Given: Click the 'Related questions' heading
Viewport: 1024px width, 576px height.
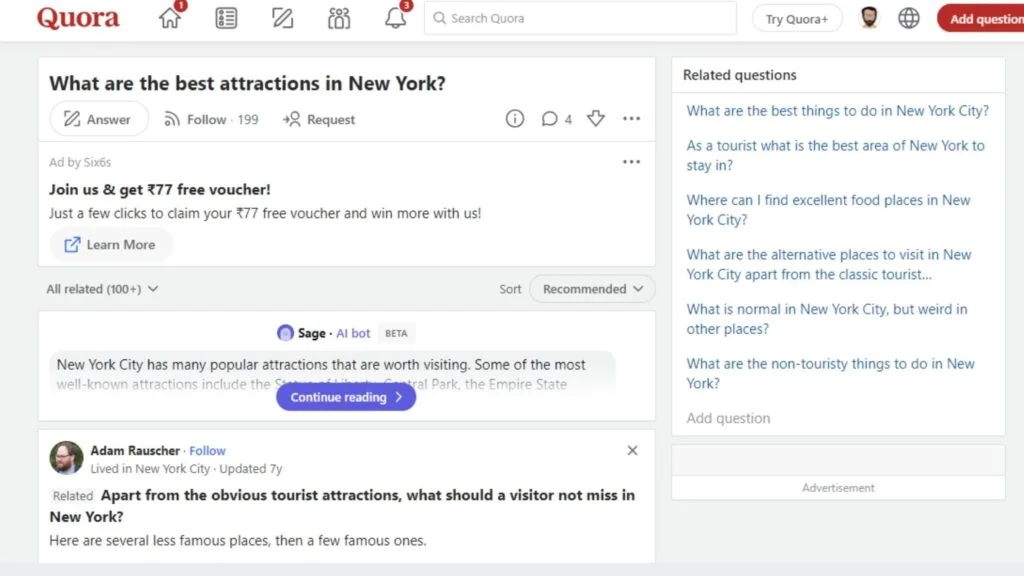Looking at the screenshot, I should 740,75.
